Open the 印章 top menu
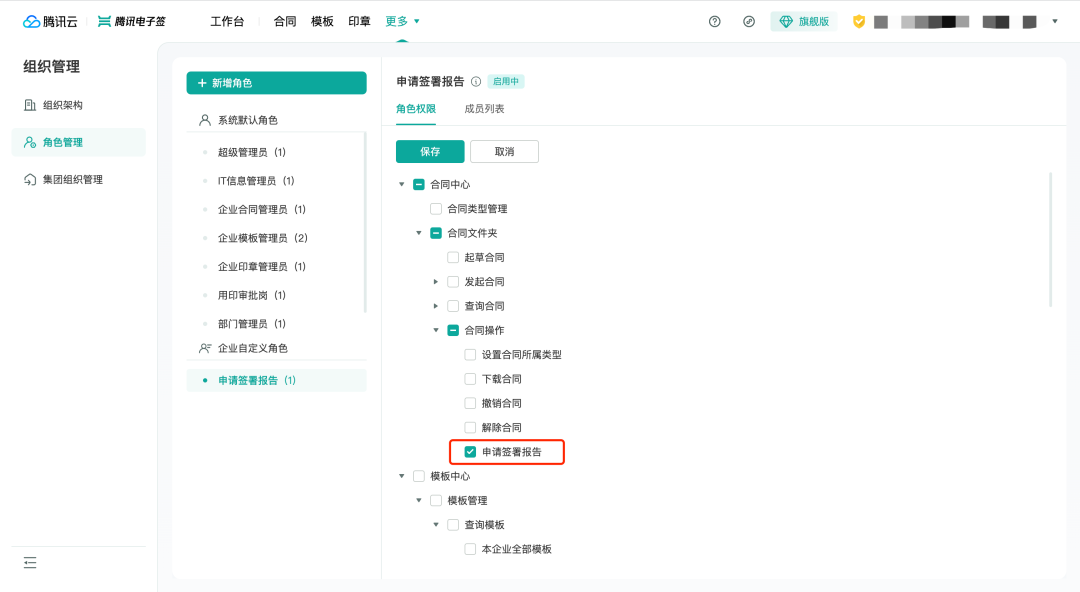 point(359,21)
